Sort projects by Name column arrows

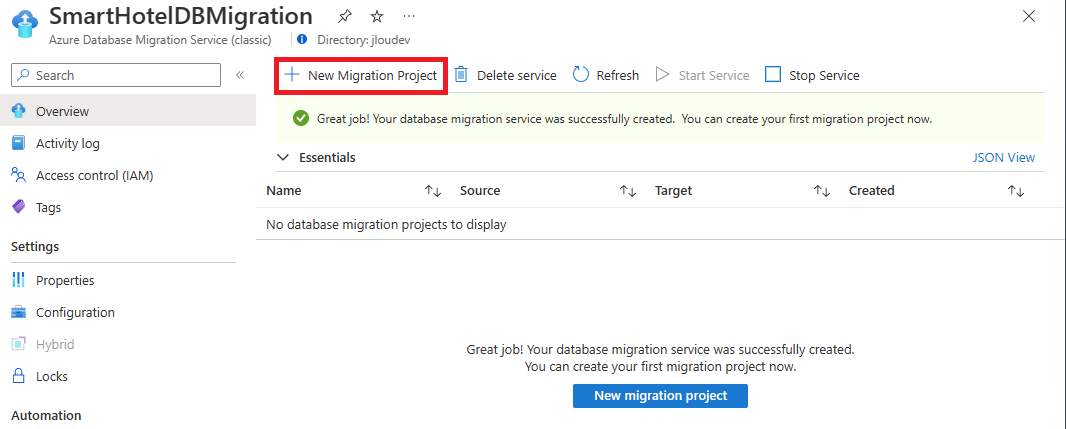tap(433, 191)
